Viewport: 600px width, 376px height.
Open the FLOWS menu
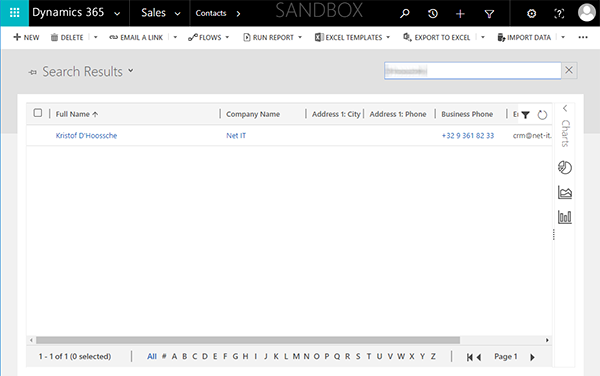pyautogui.click(x=208, y=37)
